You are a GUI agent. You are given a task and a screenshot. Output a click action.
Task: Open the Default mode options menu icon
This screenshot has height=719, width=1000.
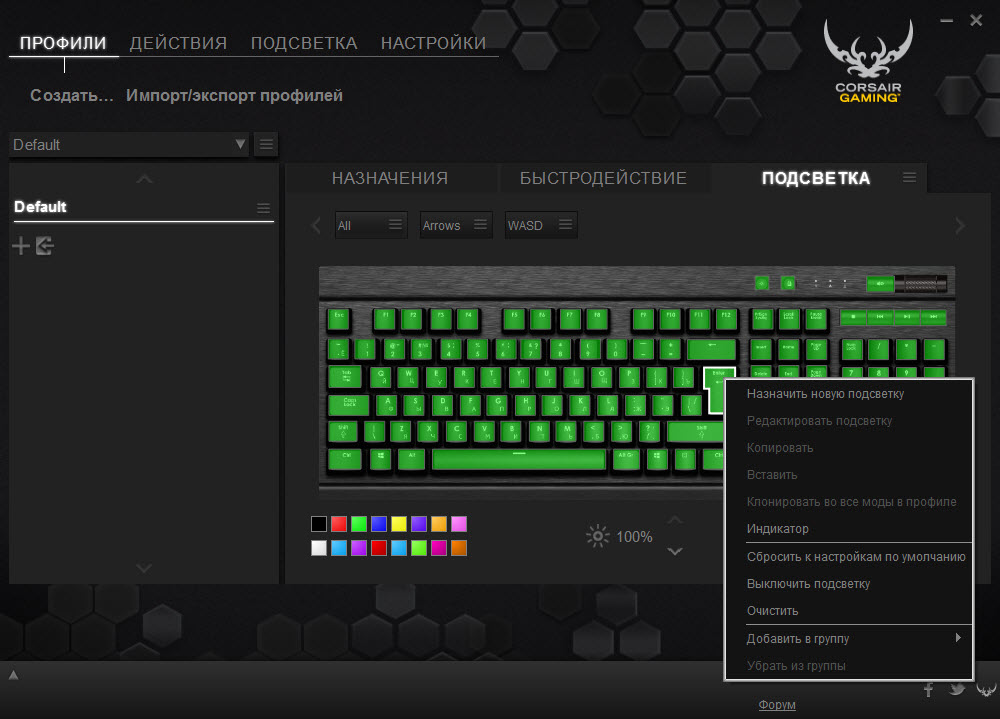[x=263, y=208]
